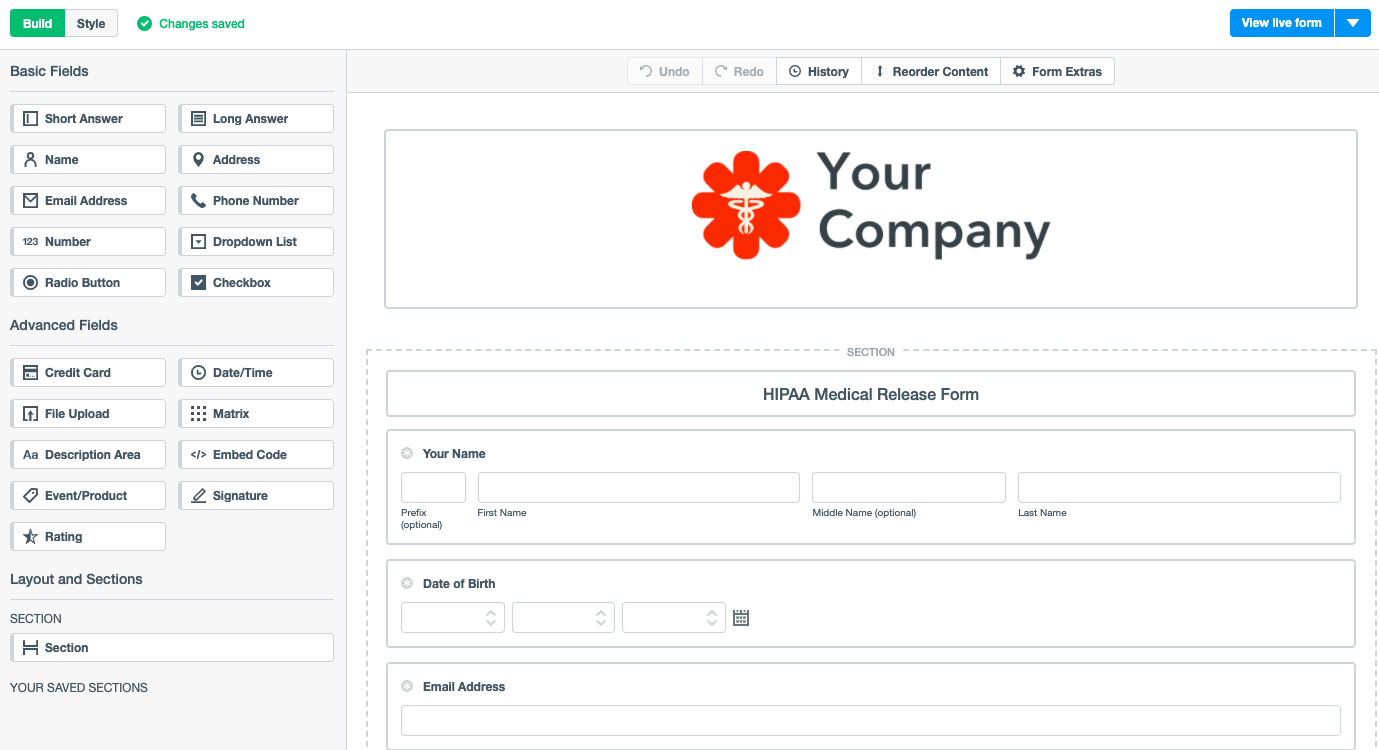Insert a Signature field
Viewport: 1379px width, 750px height.
[256, 495]
